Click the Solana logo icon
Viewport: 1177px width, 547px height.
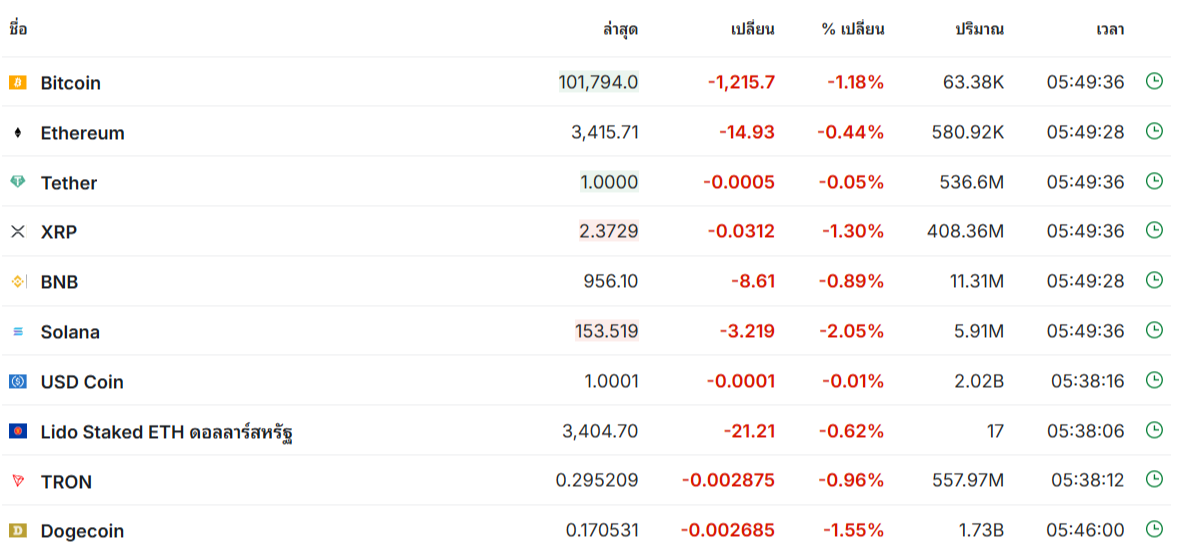point(18,332)
